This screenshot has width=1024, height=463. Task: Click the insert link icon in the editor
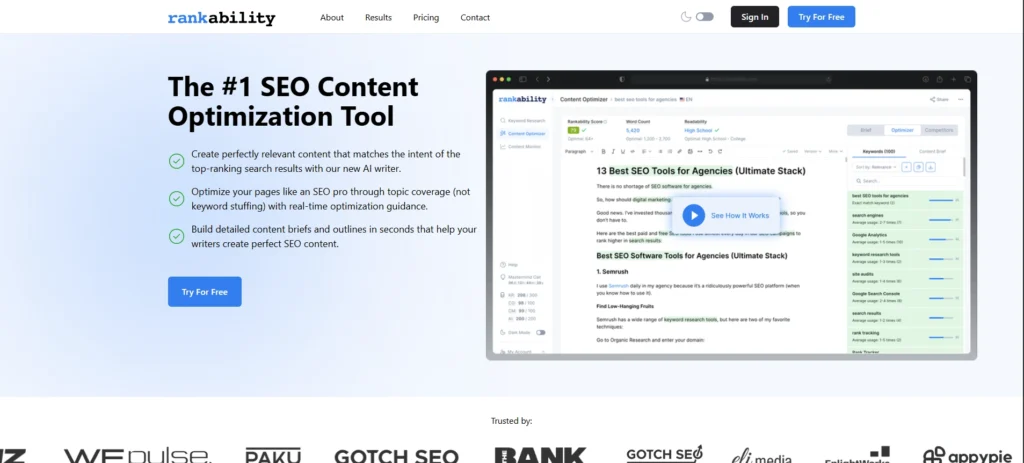(679, 152)
